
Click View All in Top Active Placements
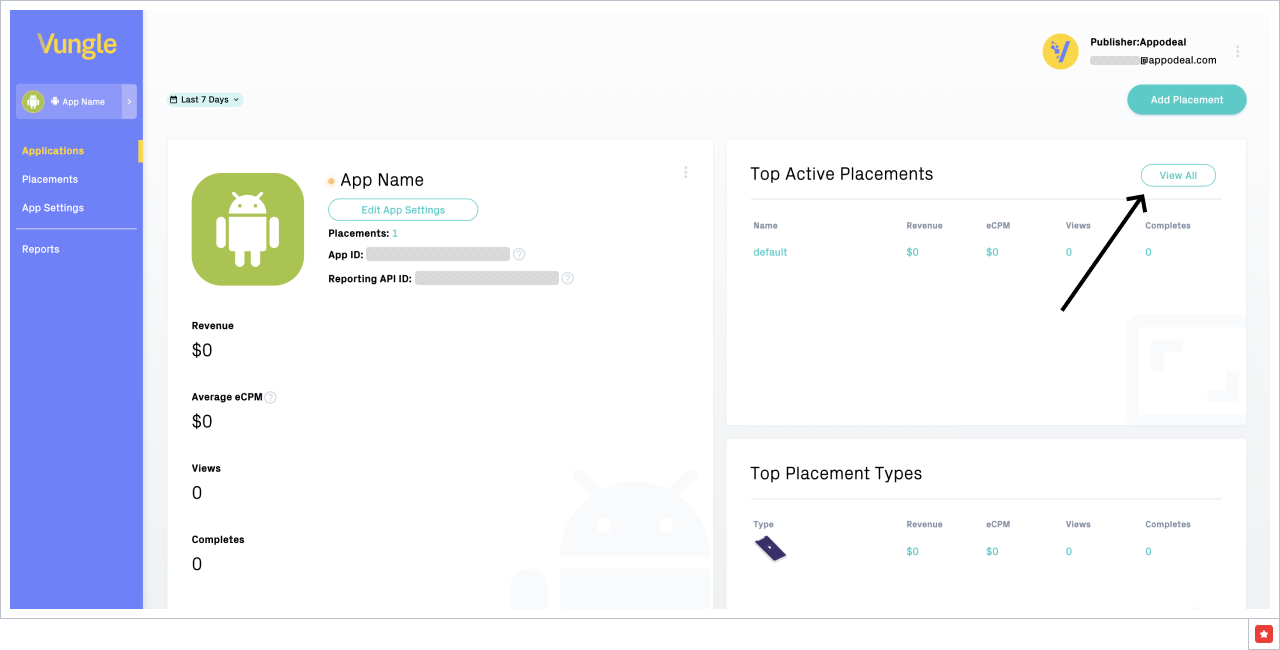(x=1178, y=176)
